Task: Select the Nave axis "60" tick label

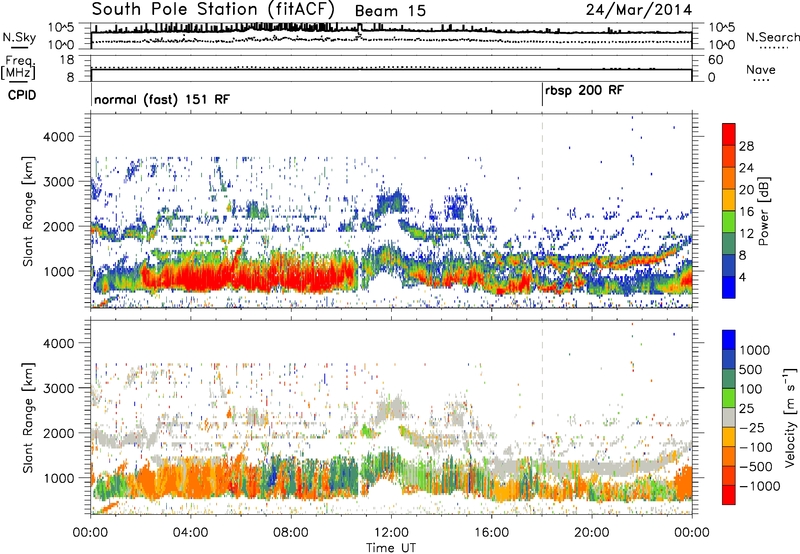Action: pyautogui.click(x=715, y=60)
